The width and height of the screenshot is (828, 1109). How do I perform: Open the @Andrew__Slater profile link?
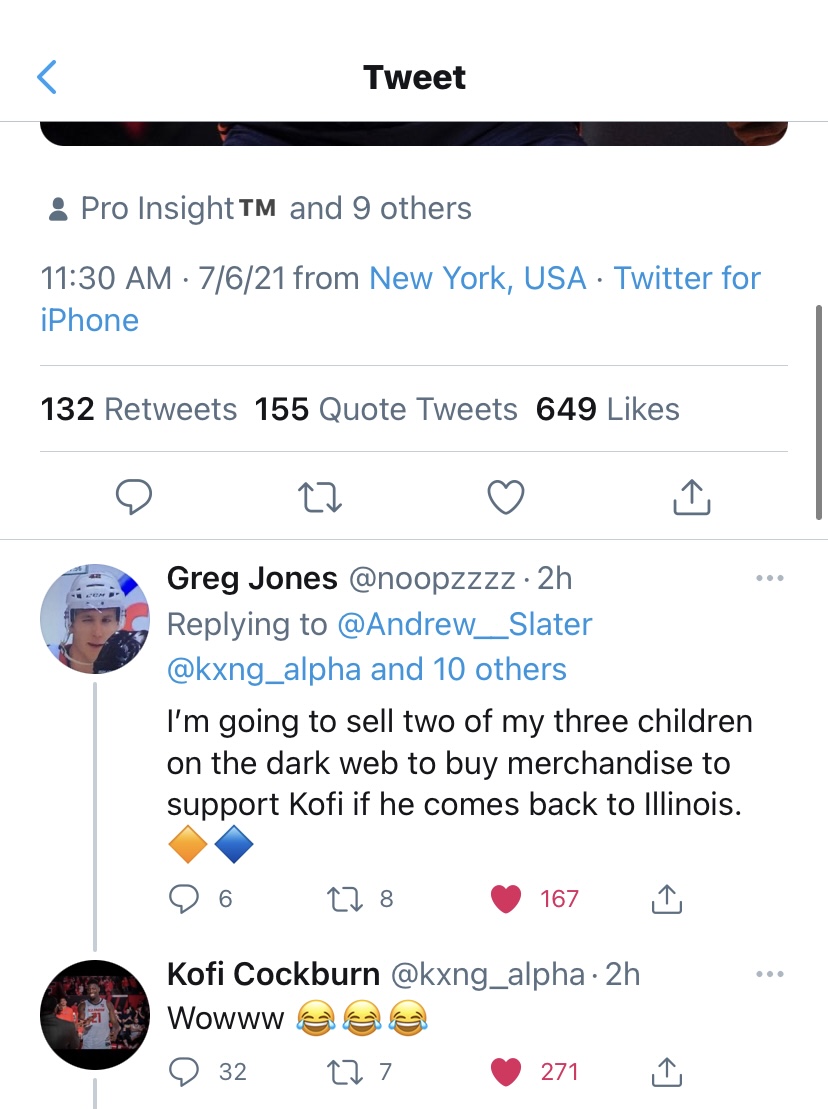[465, 624]
